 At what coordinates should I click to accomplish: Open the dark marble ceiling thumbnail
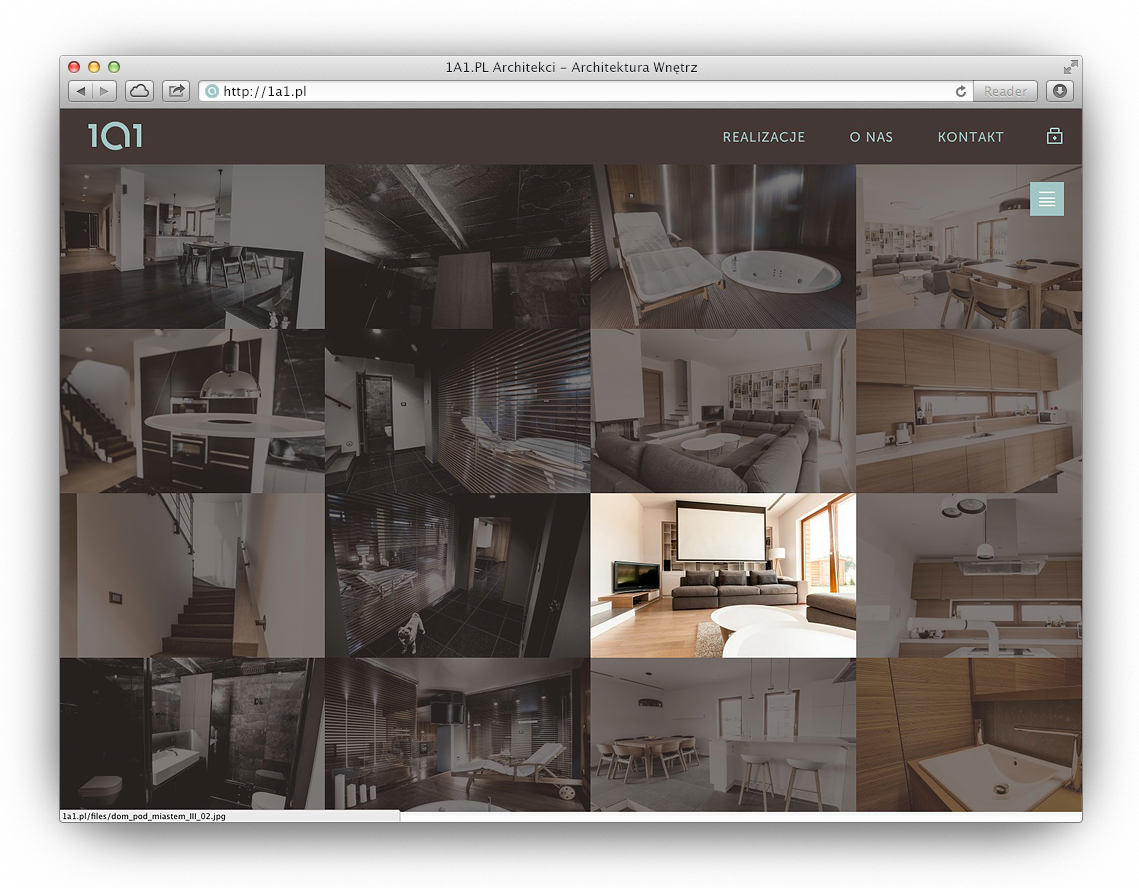(458, 246)
